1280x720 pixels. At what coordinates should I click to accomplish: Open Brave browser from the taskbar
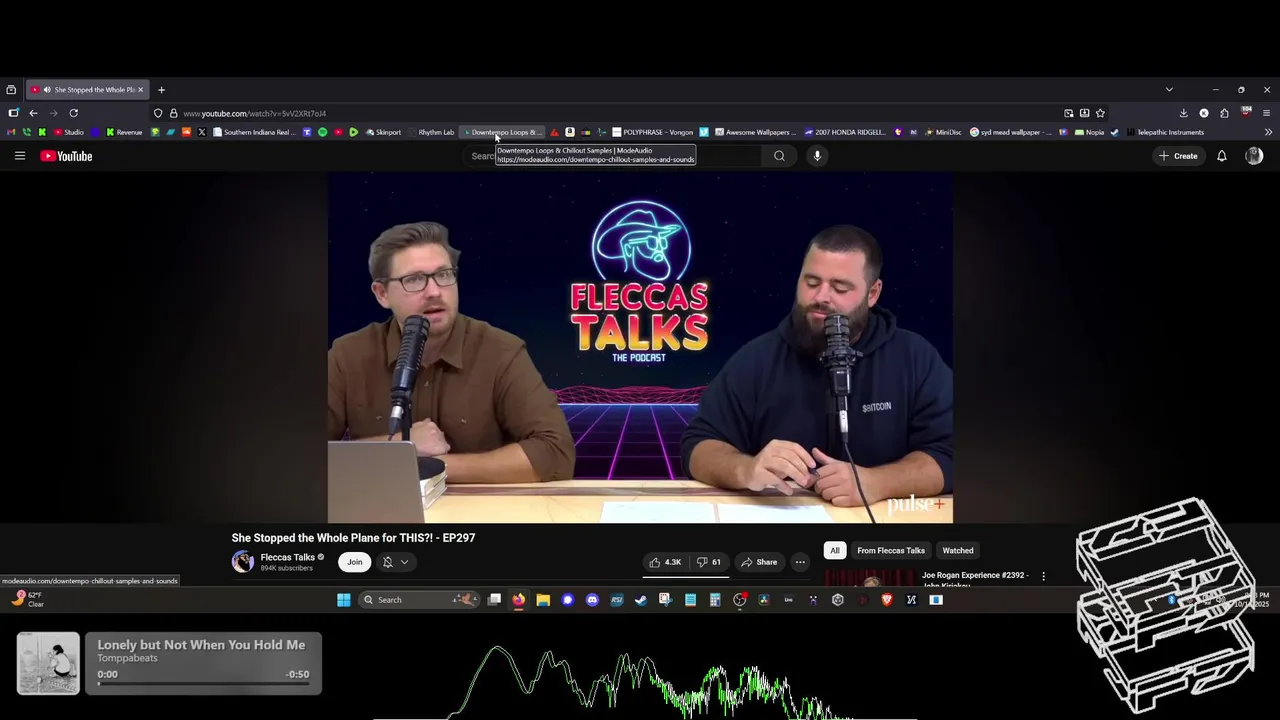[x=887, y=600]
